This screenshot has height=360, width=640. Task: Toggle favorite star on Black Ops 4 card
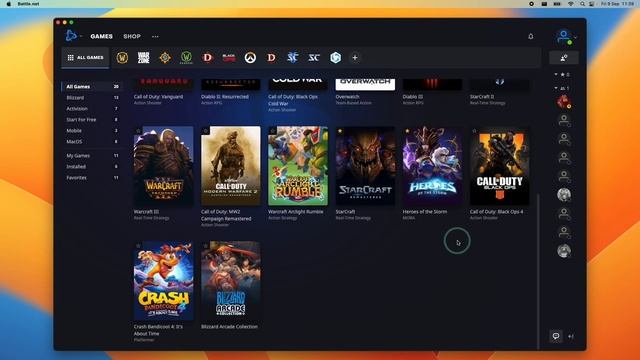click(474, 131)
